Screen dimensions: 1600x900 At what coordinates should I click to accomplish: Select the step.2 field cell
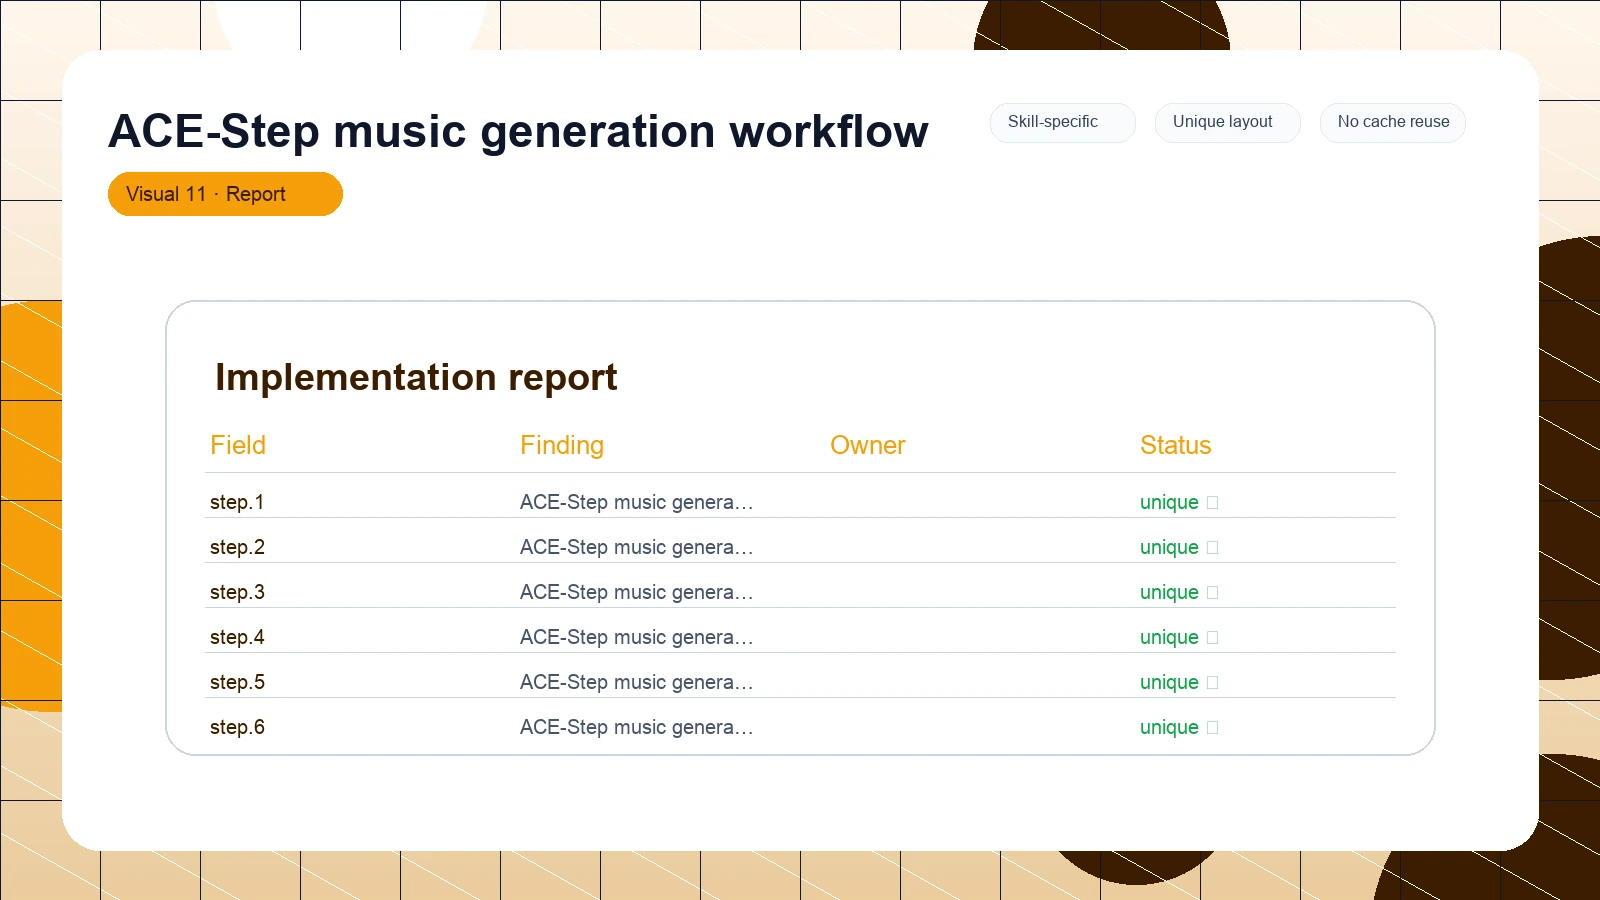coord(237,547)
